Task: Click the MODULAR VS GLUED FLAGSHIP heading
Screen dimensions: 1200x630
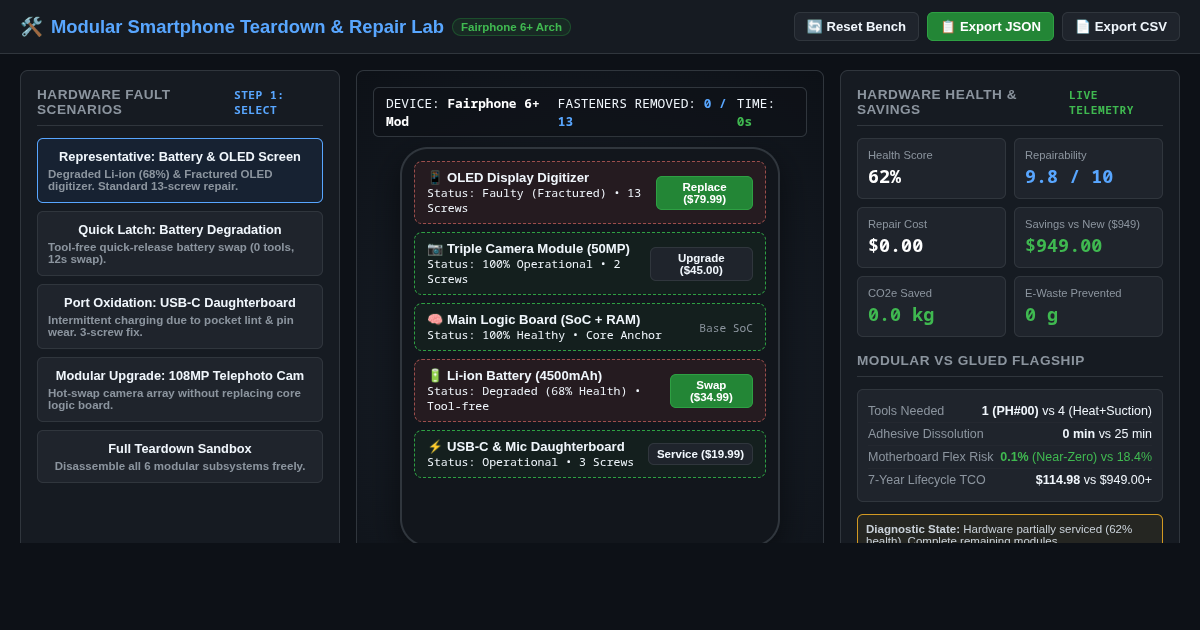Action: [x=971, y=361]
